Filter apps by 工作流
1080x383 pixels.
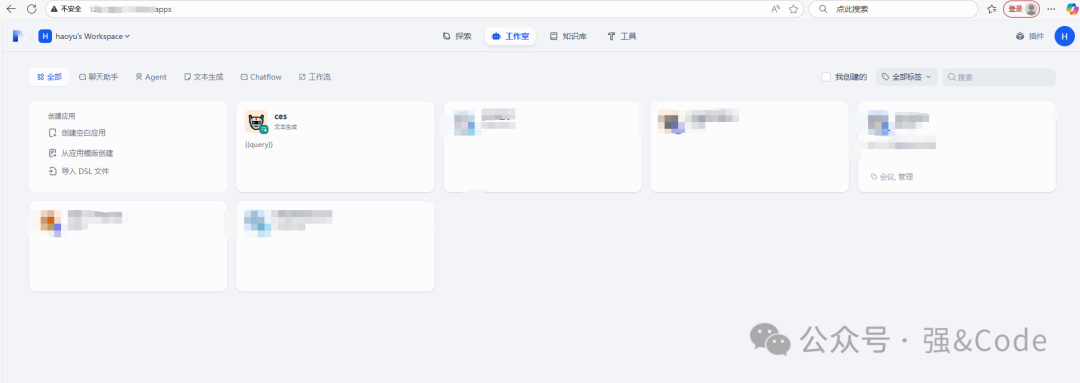tap(315, 77)
